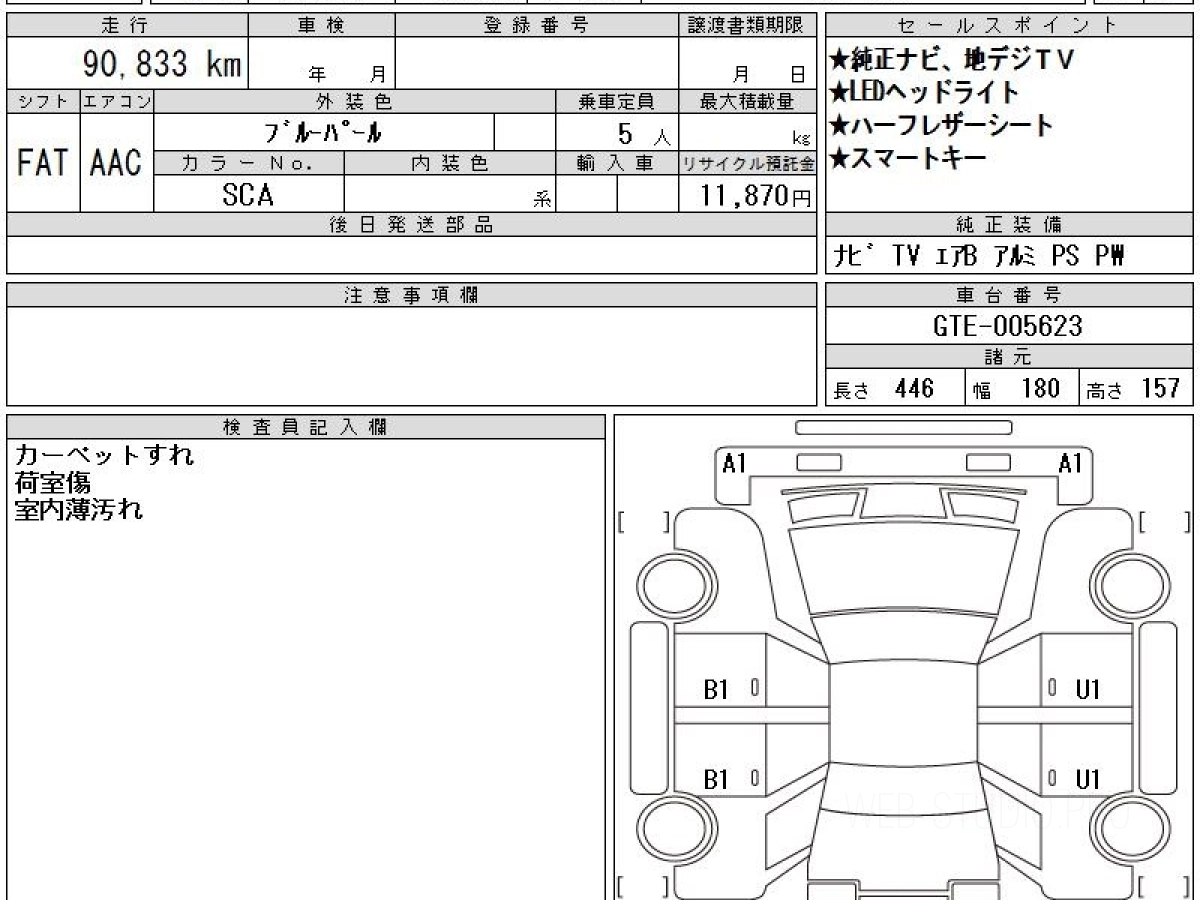Select the 輸入車 header

617,163
